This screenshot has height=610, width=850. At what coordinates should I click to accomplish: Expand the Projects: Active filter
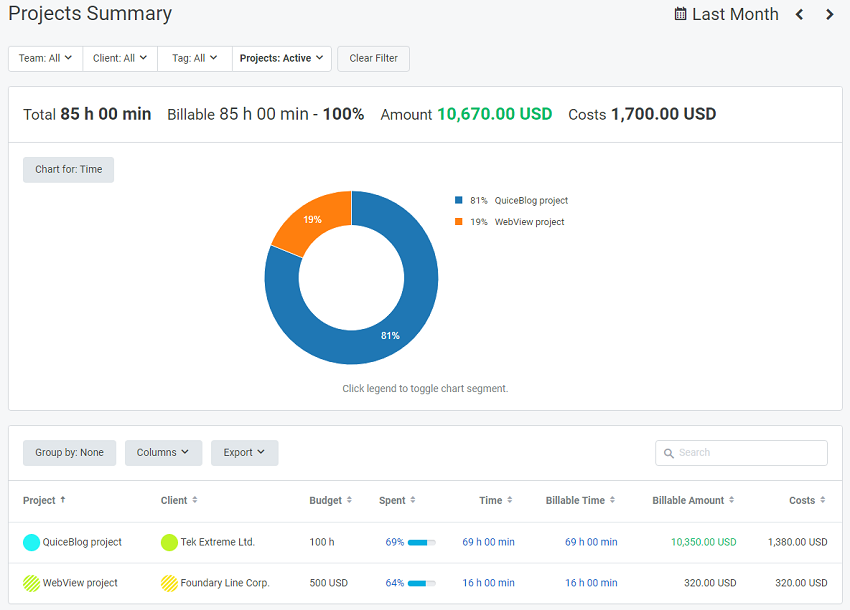282,58
